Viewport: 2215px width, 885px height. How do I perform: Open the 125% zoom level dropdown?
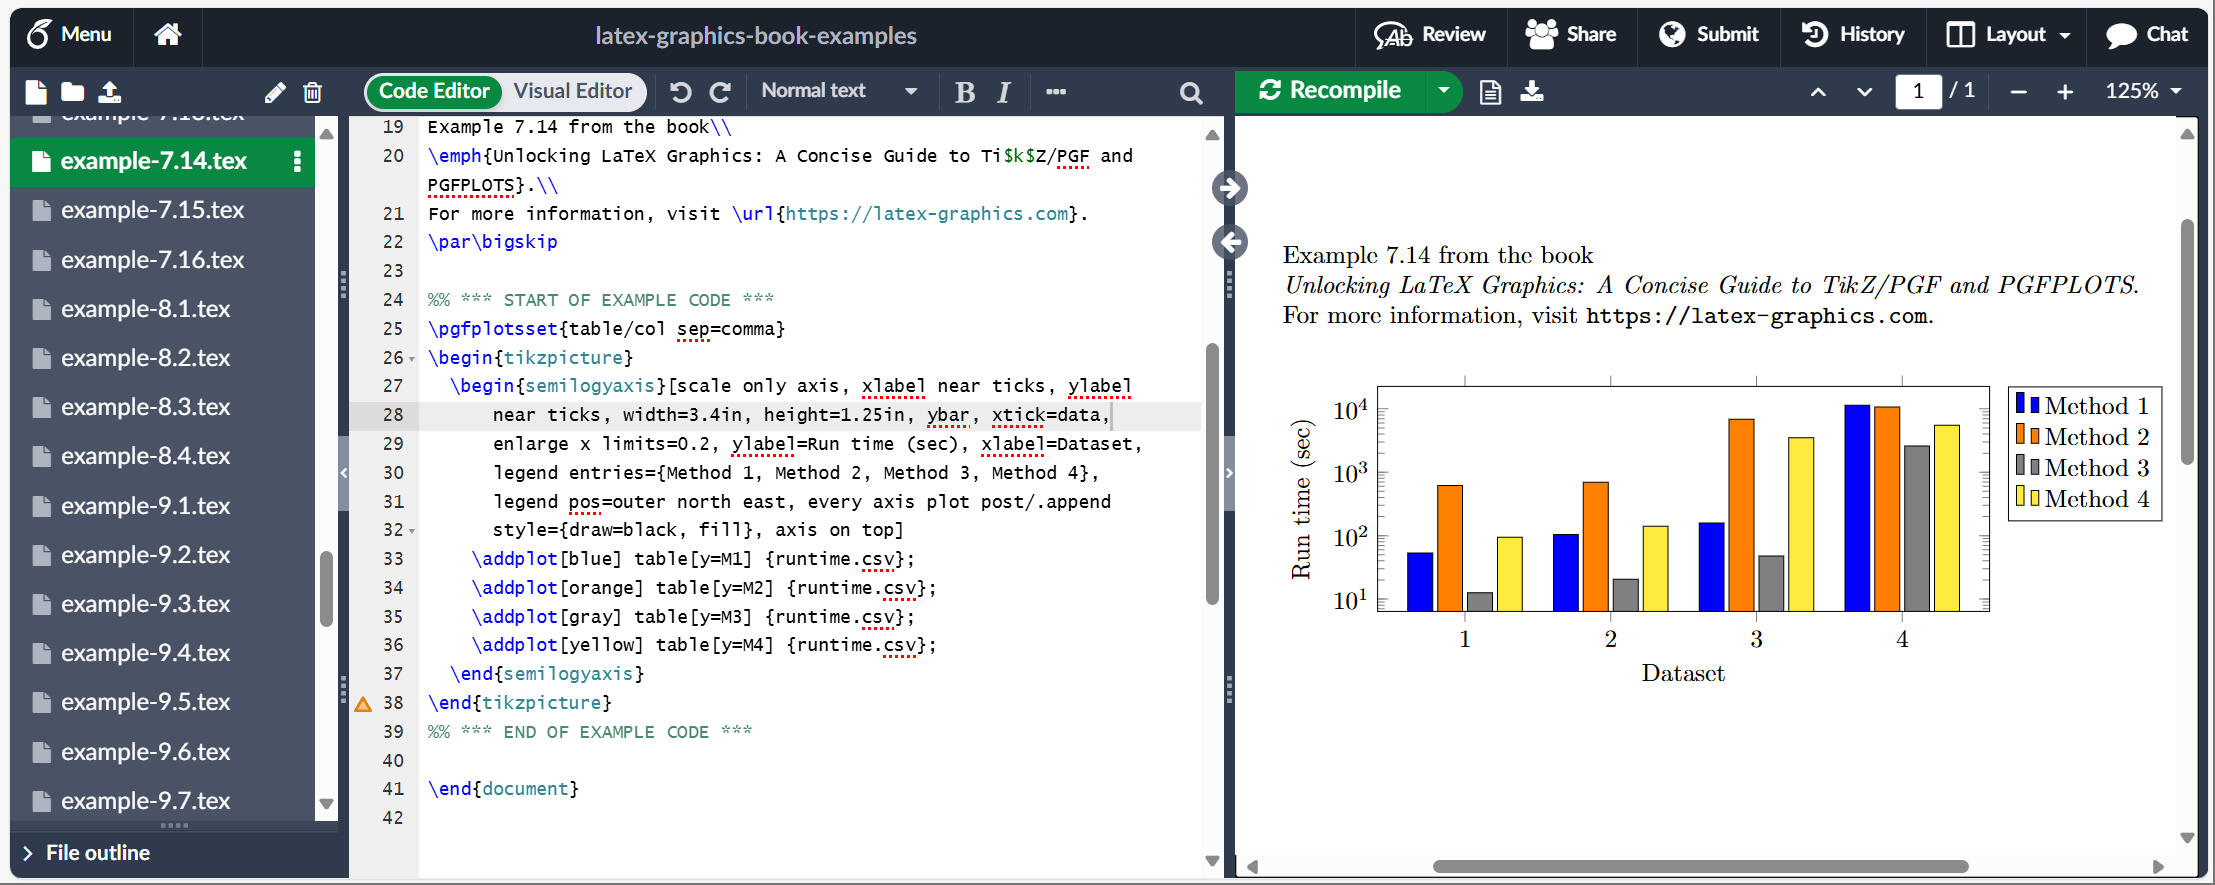[x=2142, y=91]
